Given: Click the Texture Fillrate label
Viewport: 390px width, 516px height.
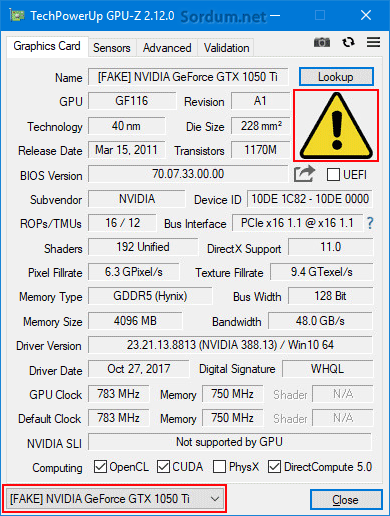Looking at the screenshot, I should [229, 273].
